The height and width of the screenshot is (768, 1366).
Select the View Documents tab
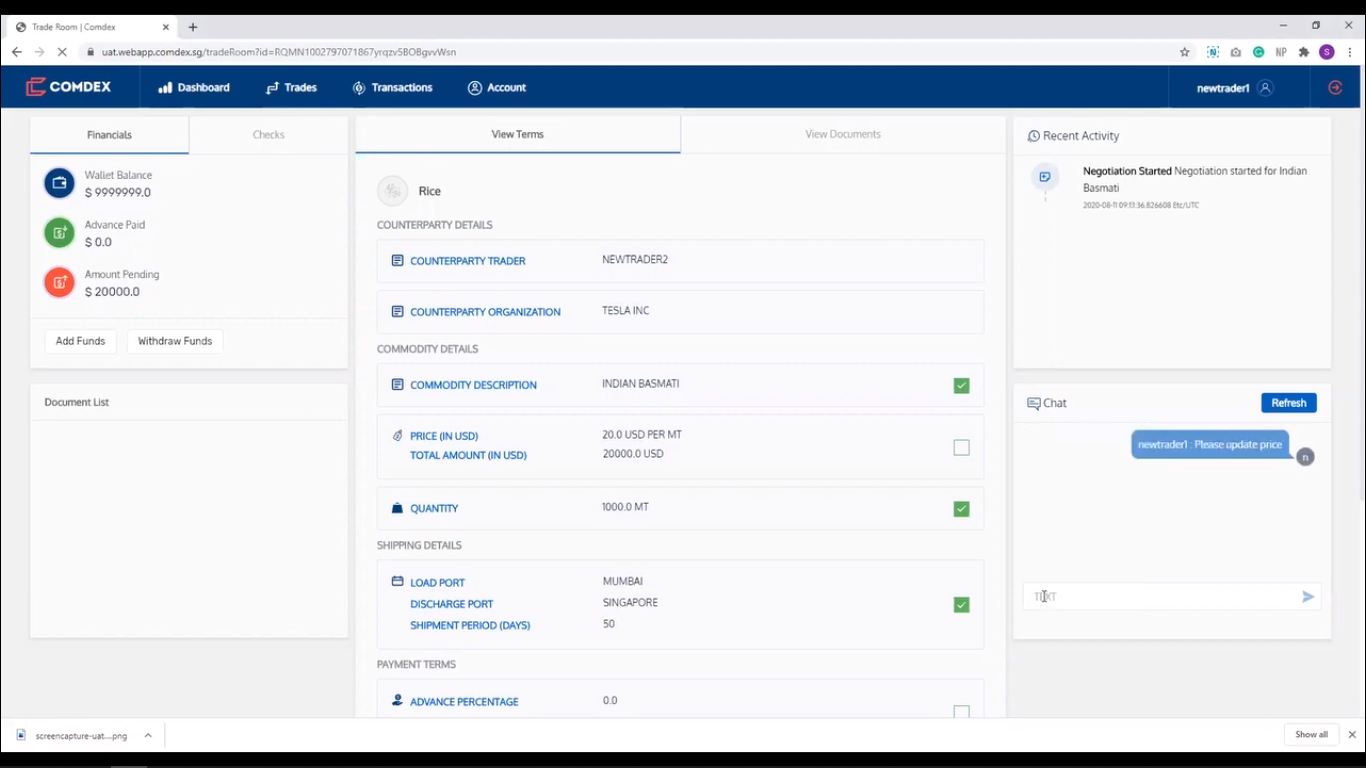coord(843,134)
